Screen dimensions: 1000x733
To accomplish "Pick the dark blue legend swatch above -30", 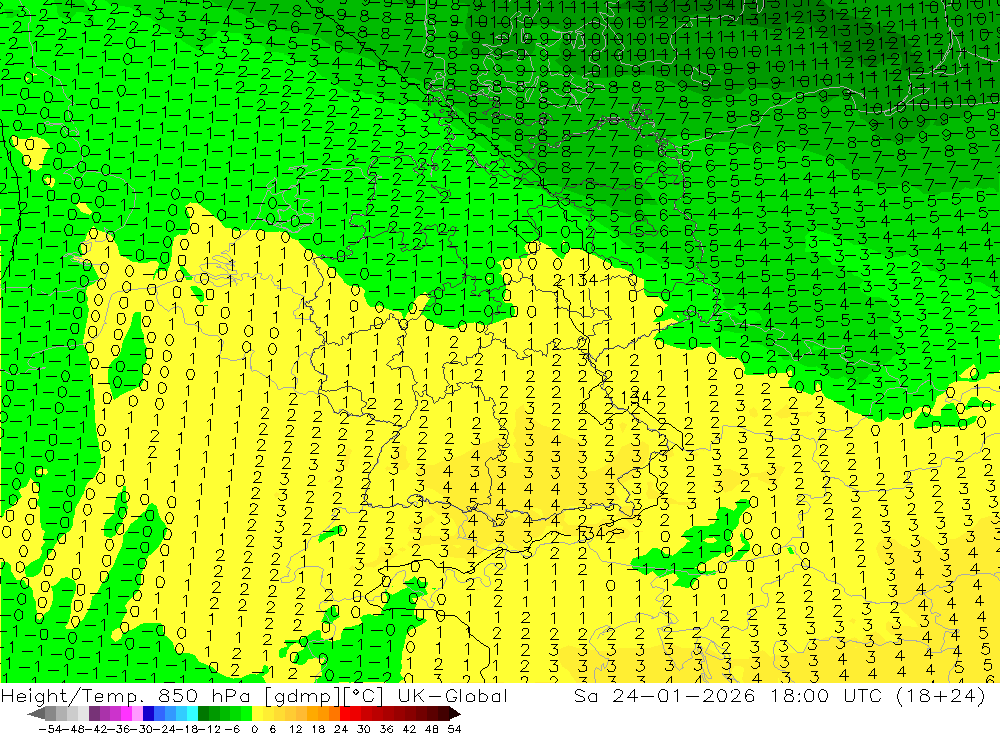I will pos(148,714).
